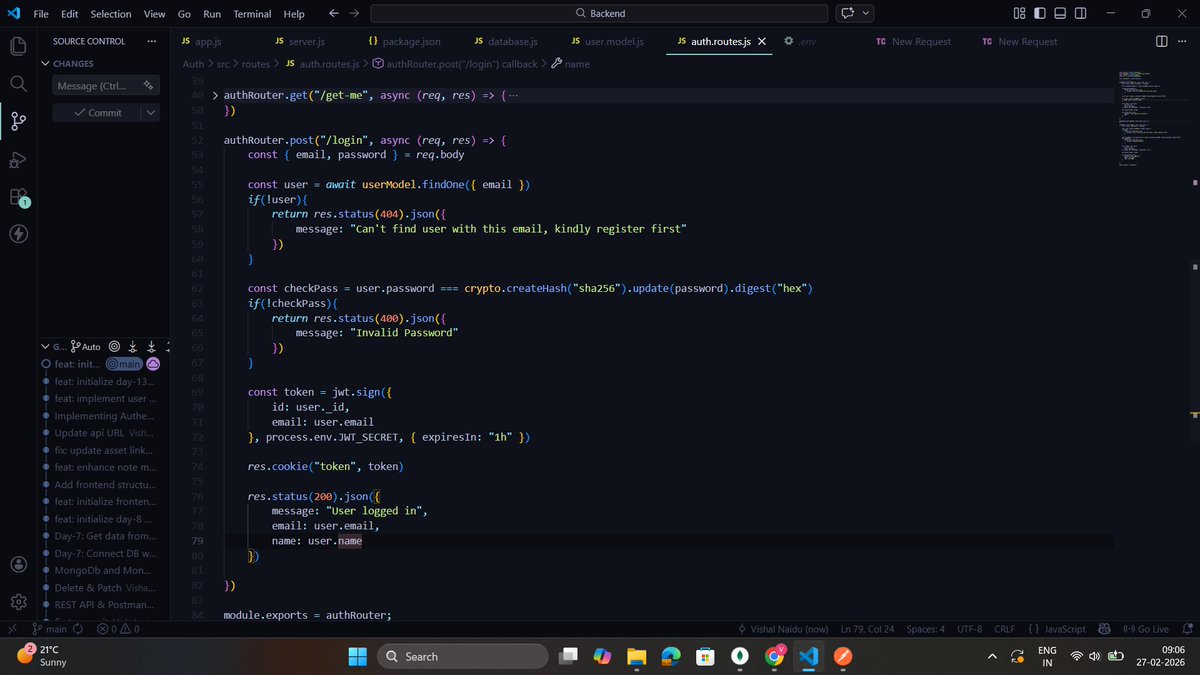Image resolution: width=1200 pixels, height=675 pixels.
Task: Click the cloud publish icon on top commit
Action: tap(153, 365)
